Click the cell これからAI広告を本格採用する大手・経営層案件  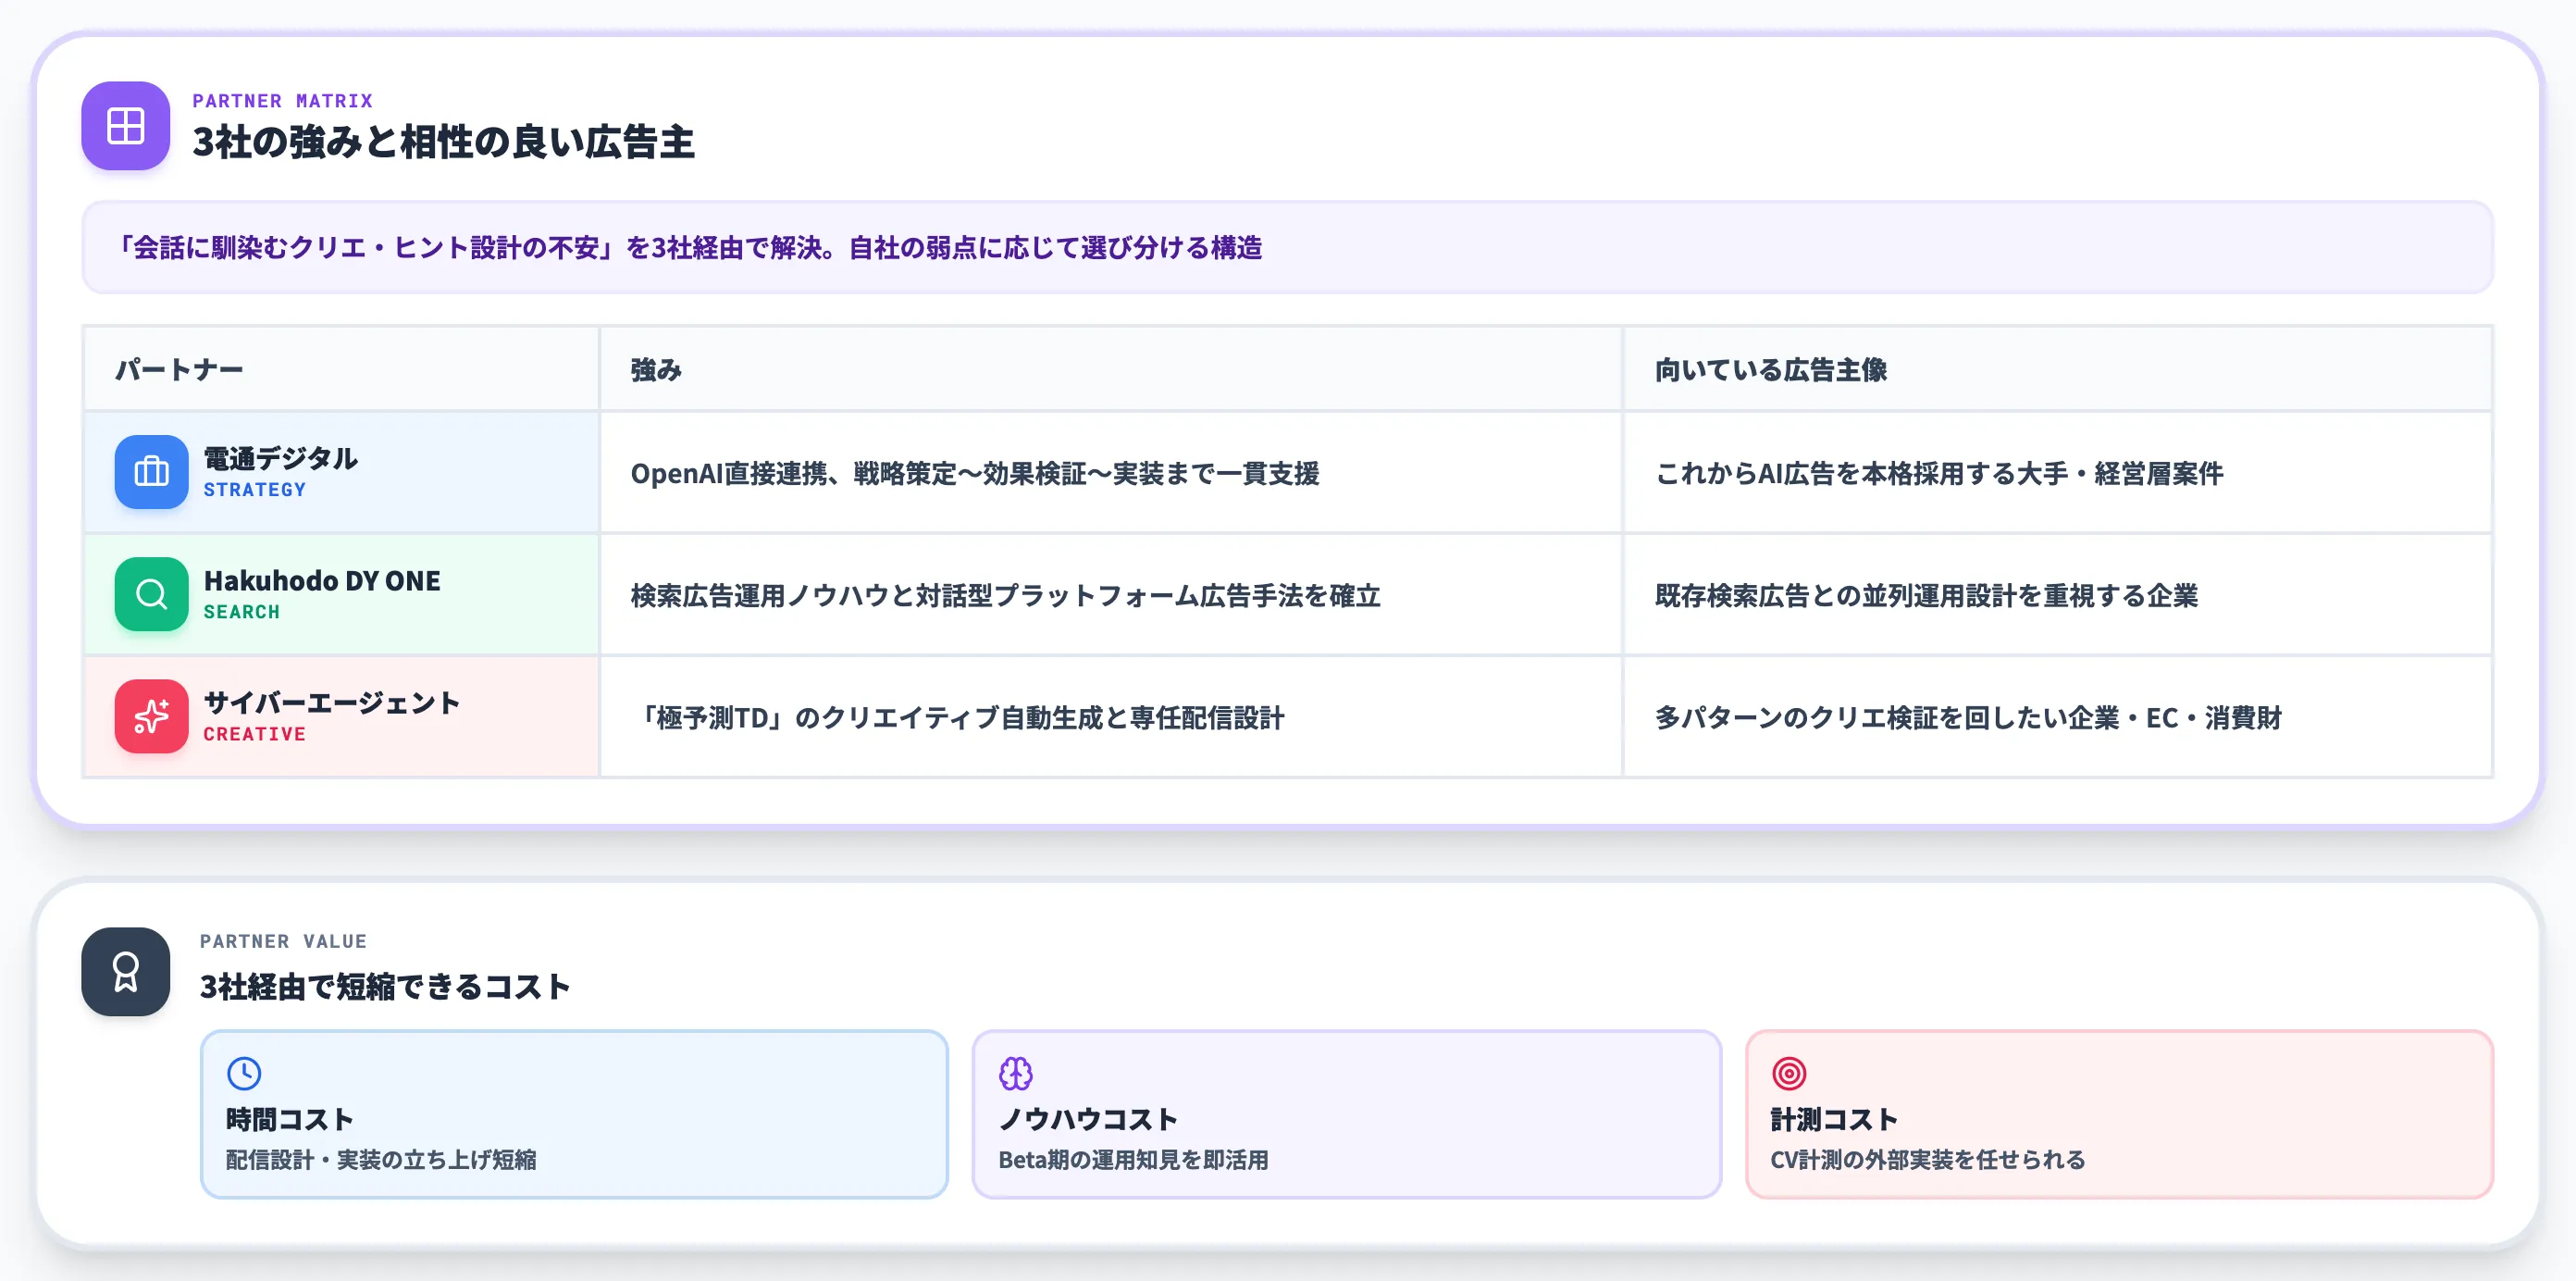2058,473
